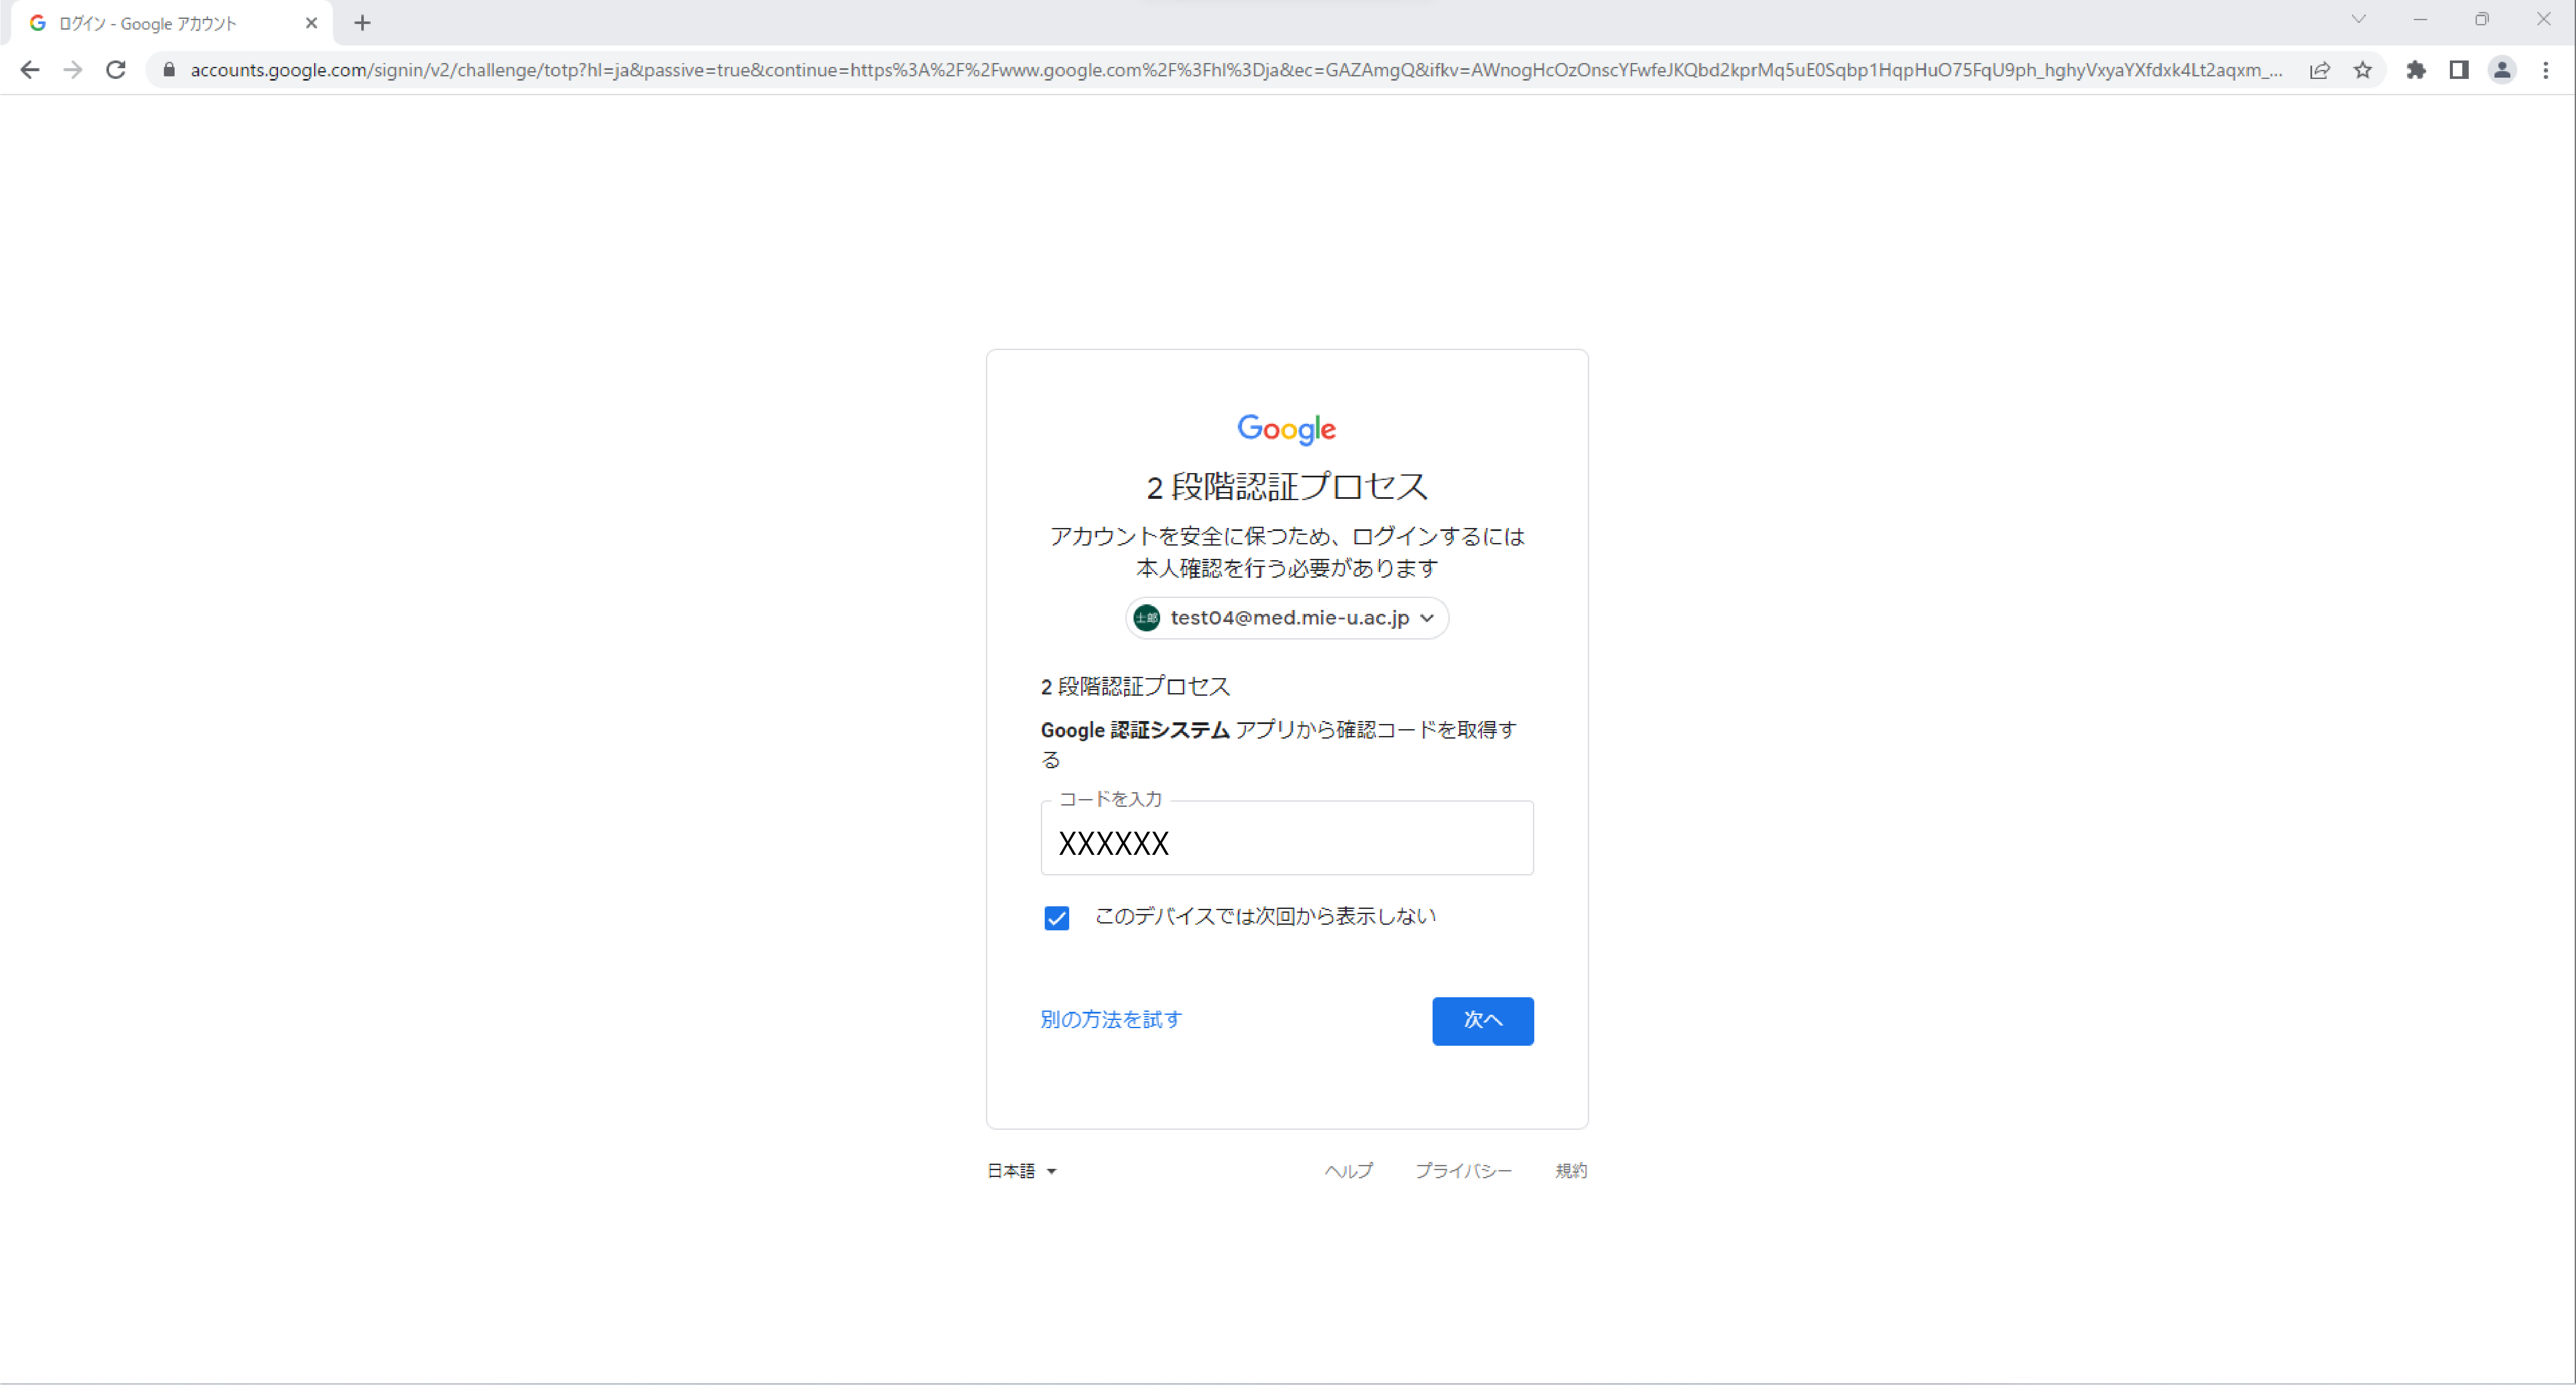The width and height of the screenshot is (2576, 1385).
Task: Click the 別の方法を試す link
Action: point(1111,1020)
